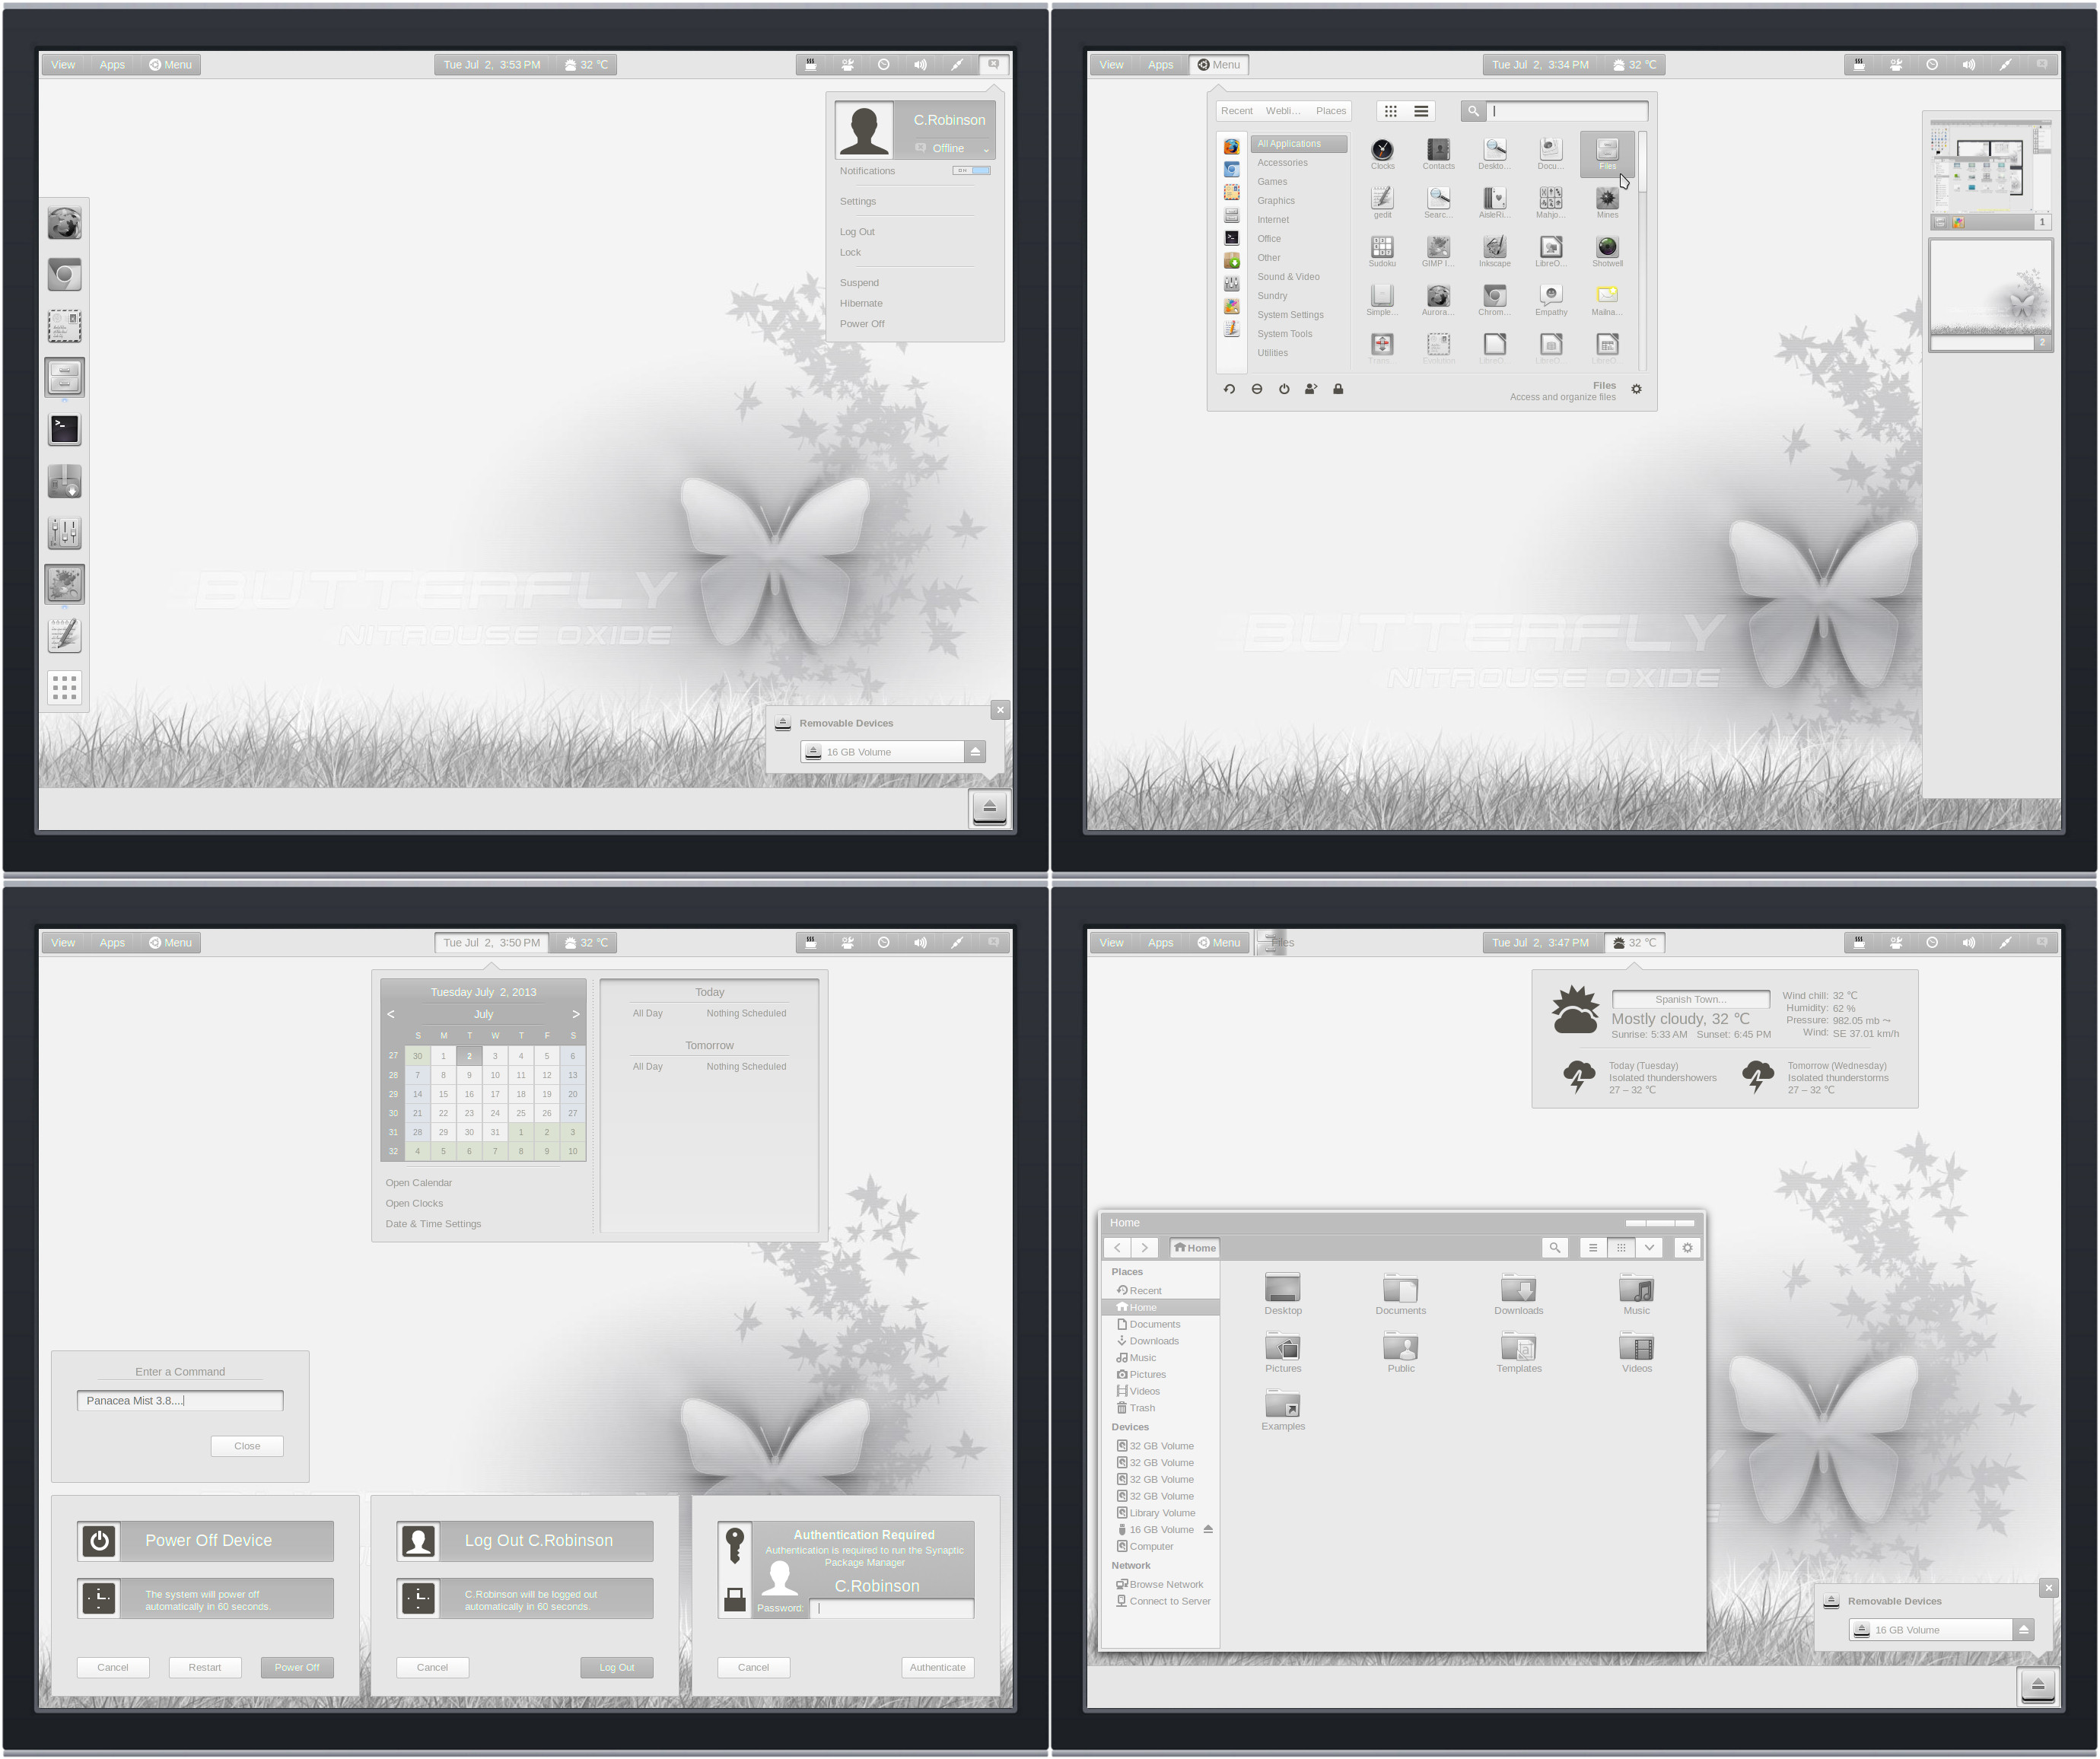Open the Mahjongg game icon
The height and width of the screenshot is (1759, 2100).
(1551, 203)
